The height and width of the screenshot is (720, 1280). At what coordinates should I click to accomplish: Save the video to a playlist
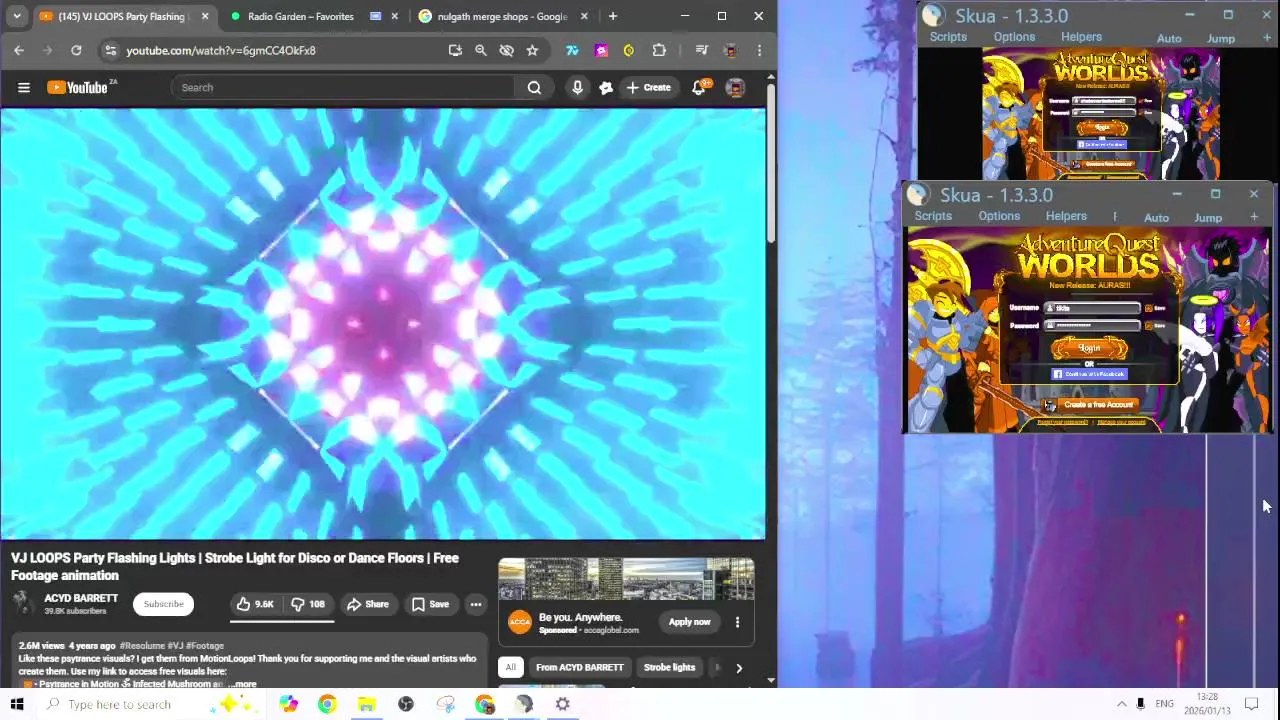point(430,604)
